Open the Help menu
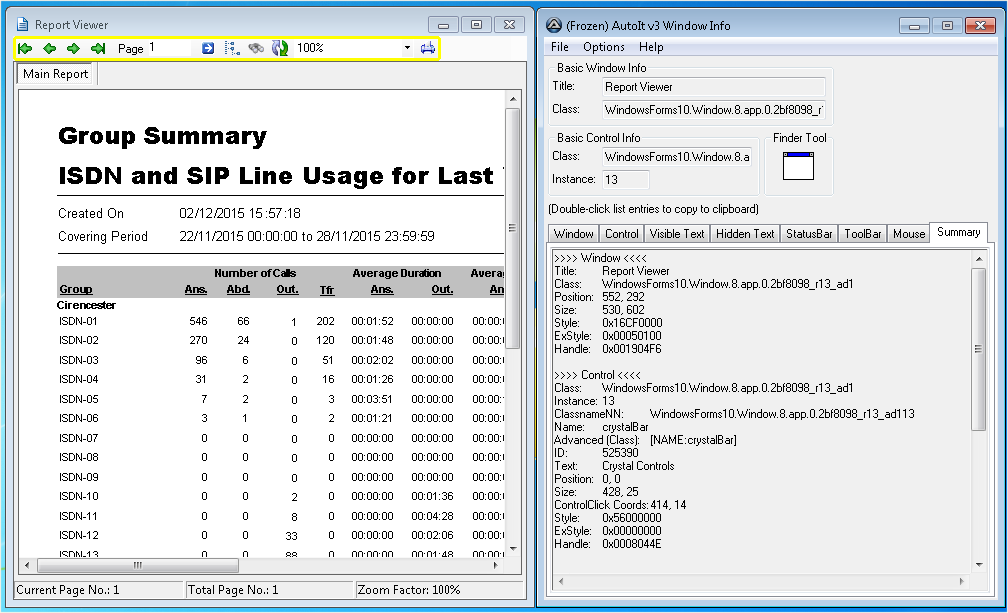1008x613 pixels. click(651, 47)
